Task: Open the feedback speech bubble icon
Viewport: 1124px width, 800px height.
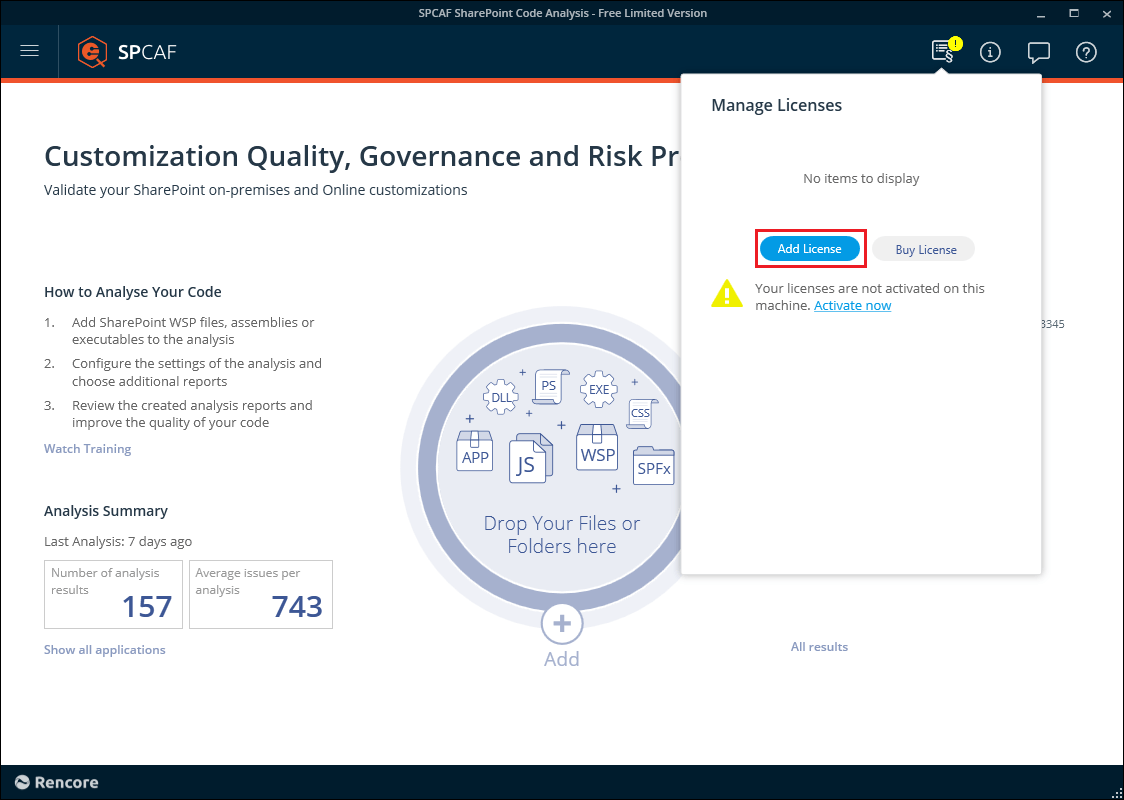Action: pos(1038,52)
